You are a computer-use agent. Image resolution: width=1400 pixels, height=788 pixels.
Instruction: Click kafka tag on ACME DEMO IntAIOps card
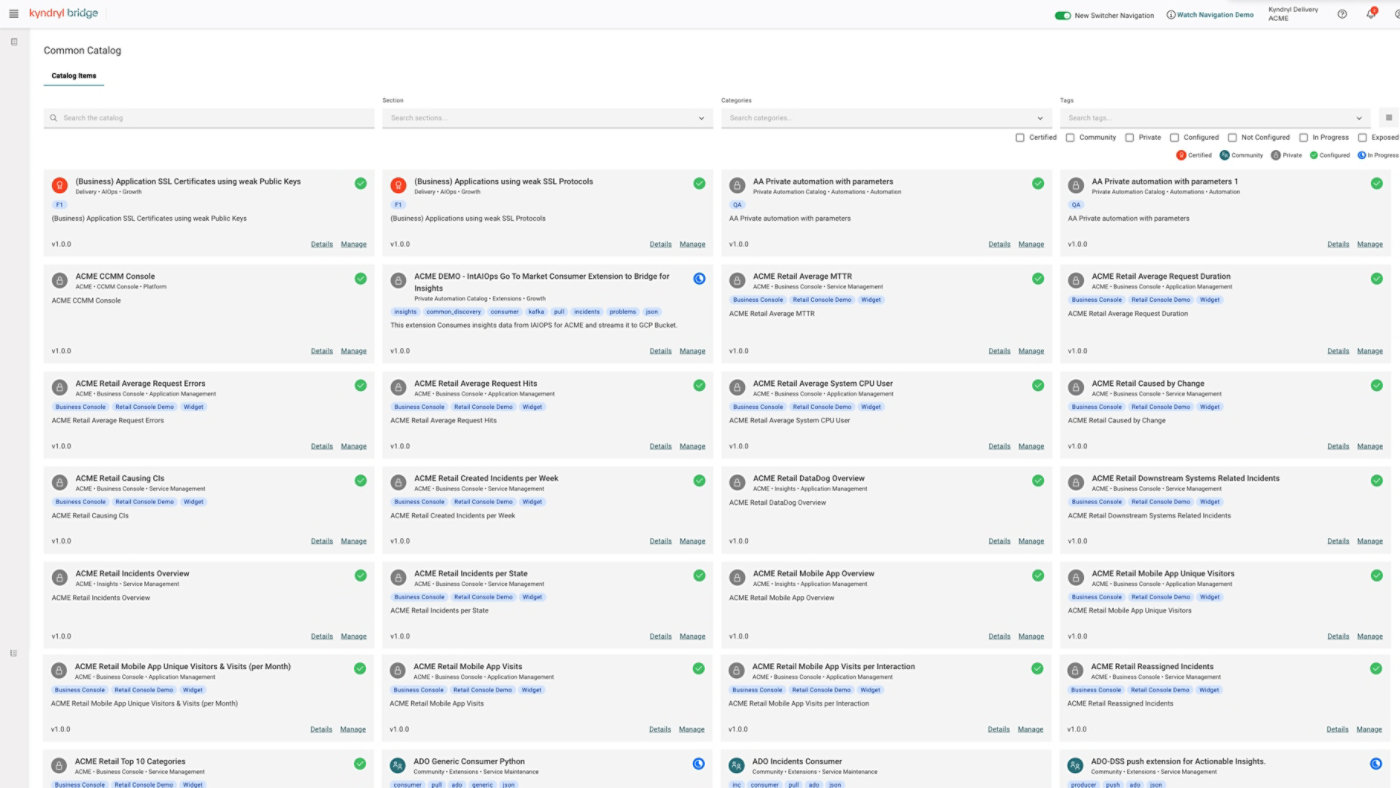(536, 312)
